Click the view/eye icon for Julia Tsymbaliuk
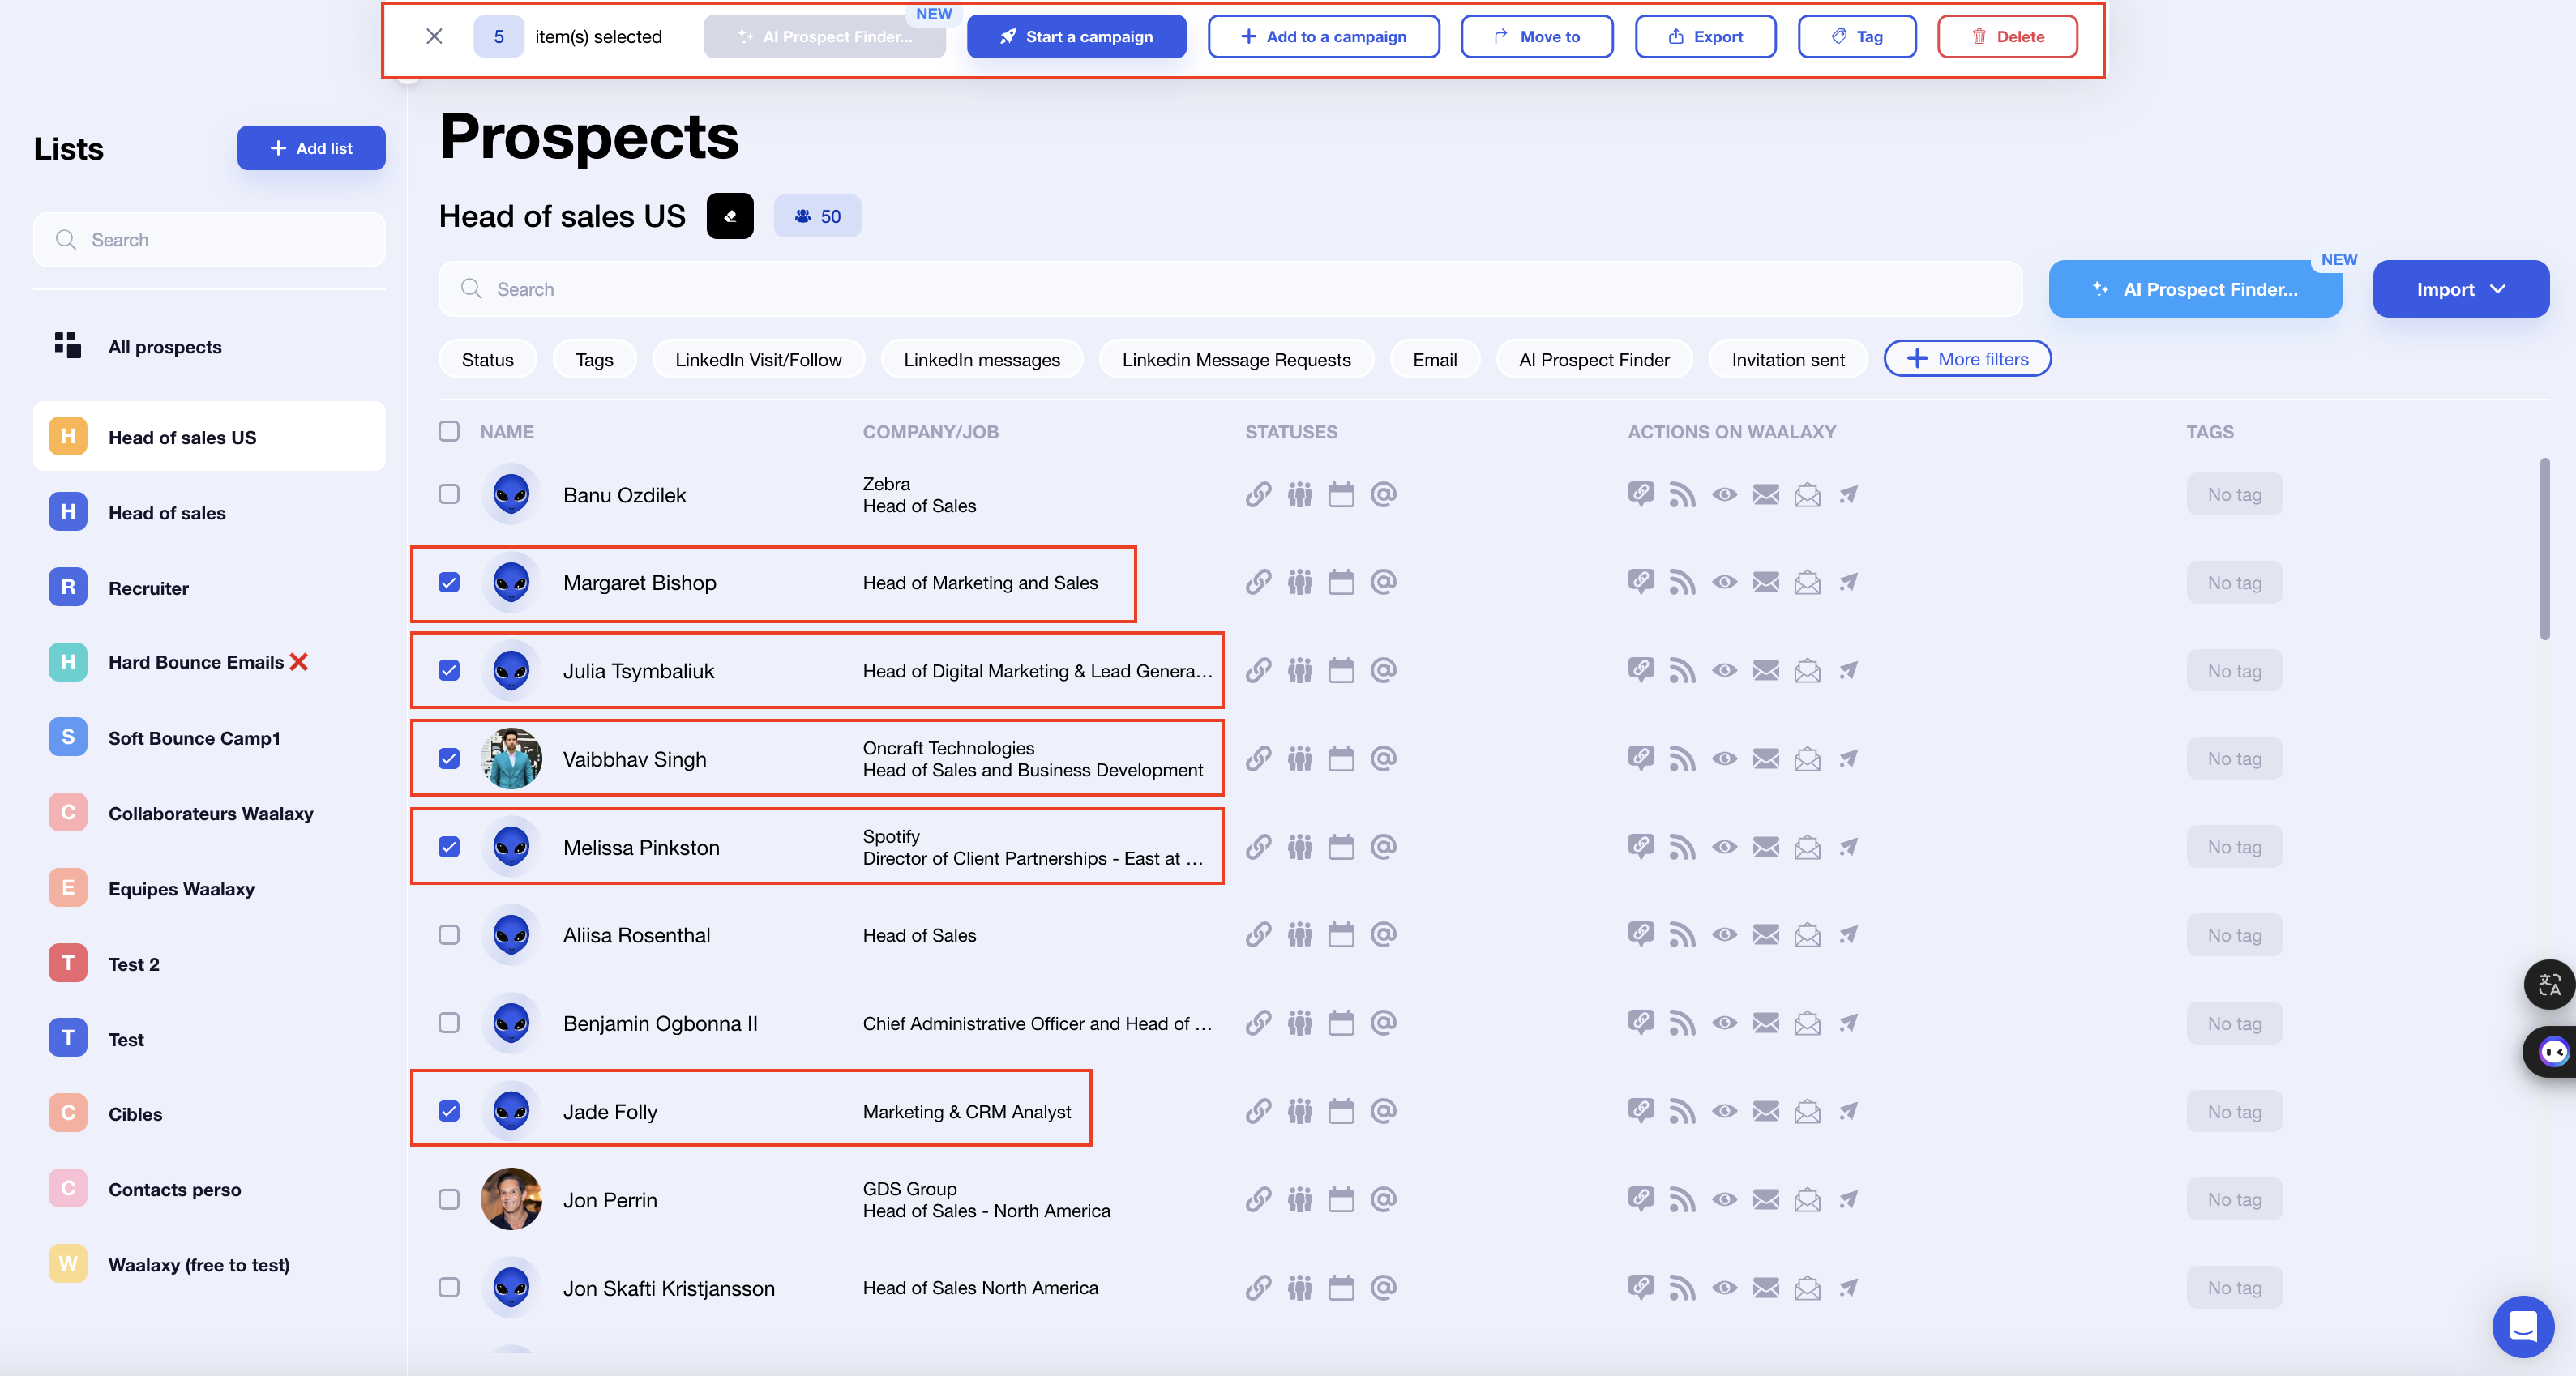Image resolution: width=2576 pixels, height=1376 pixels. [x=1724, y=671]
